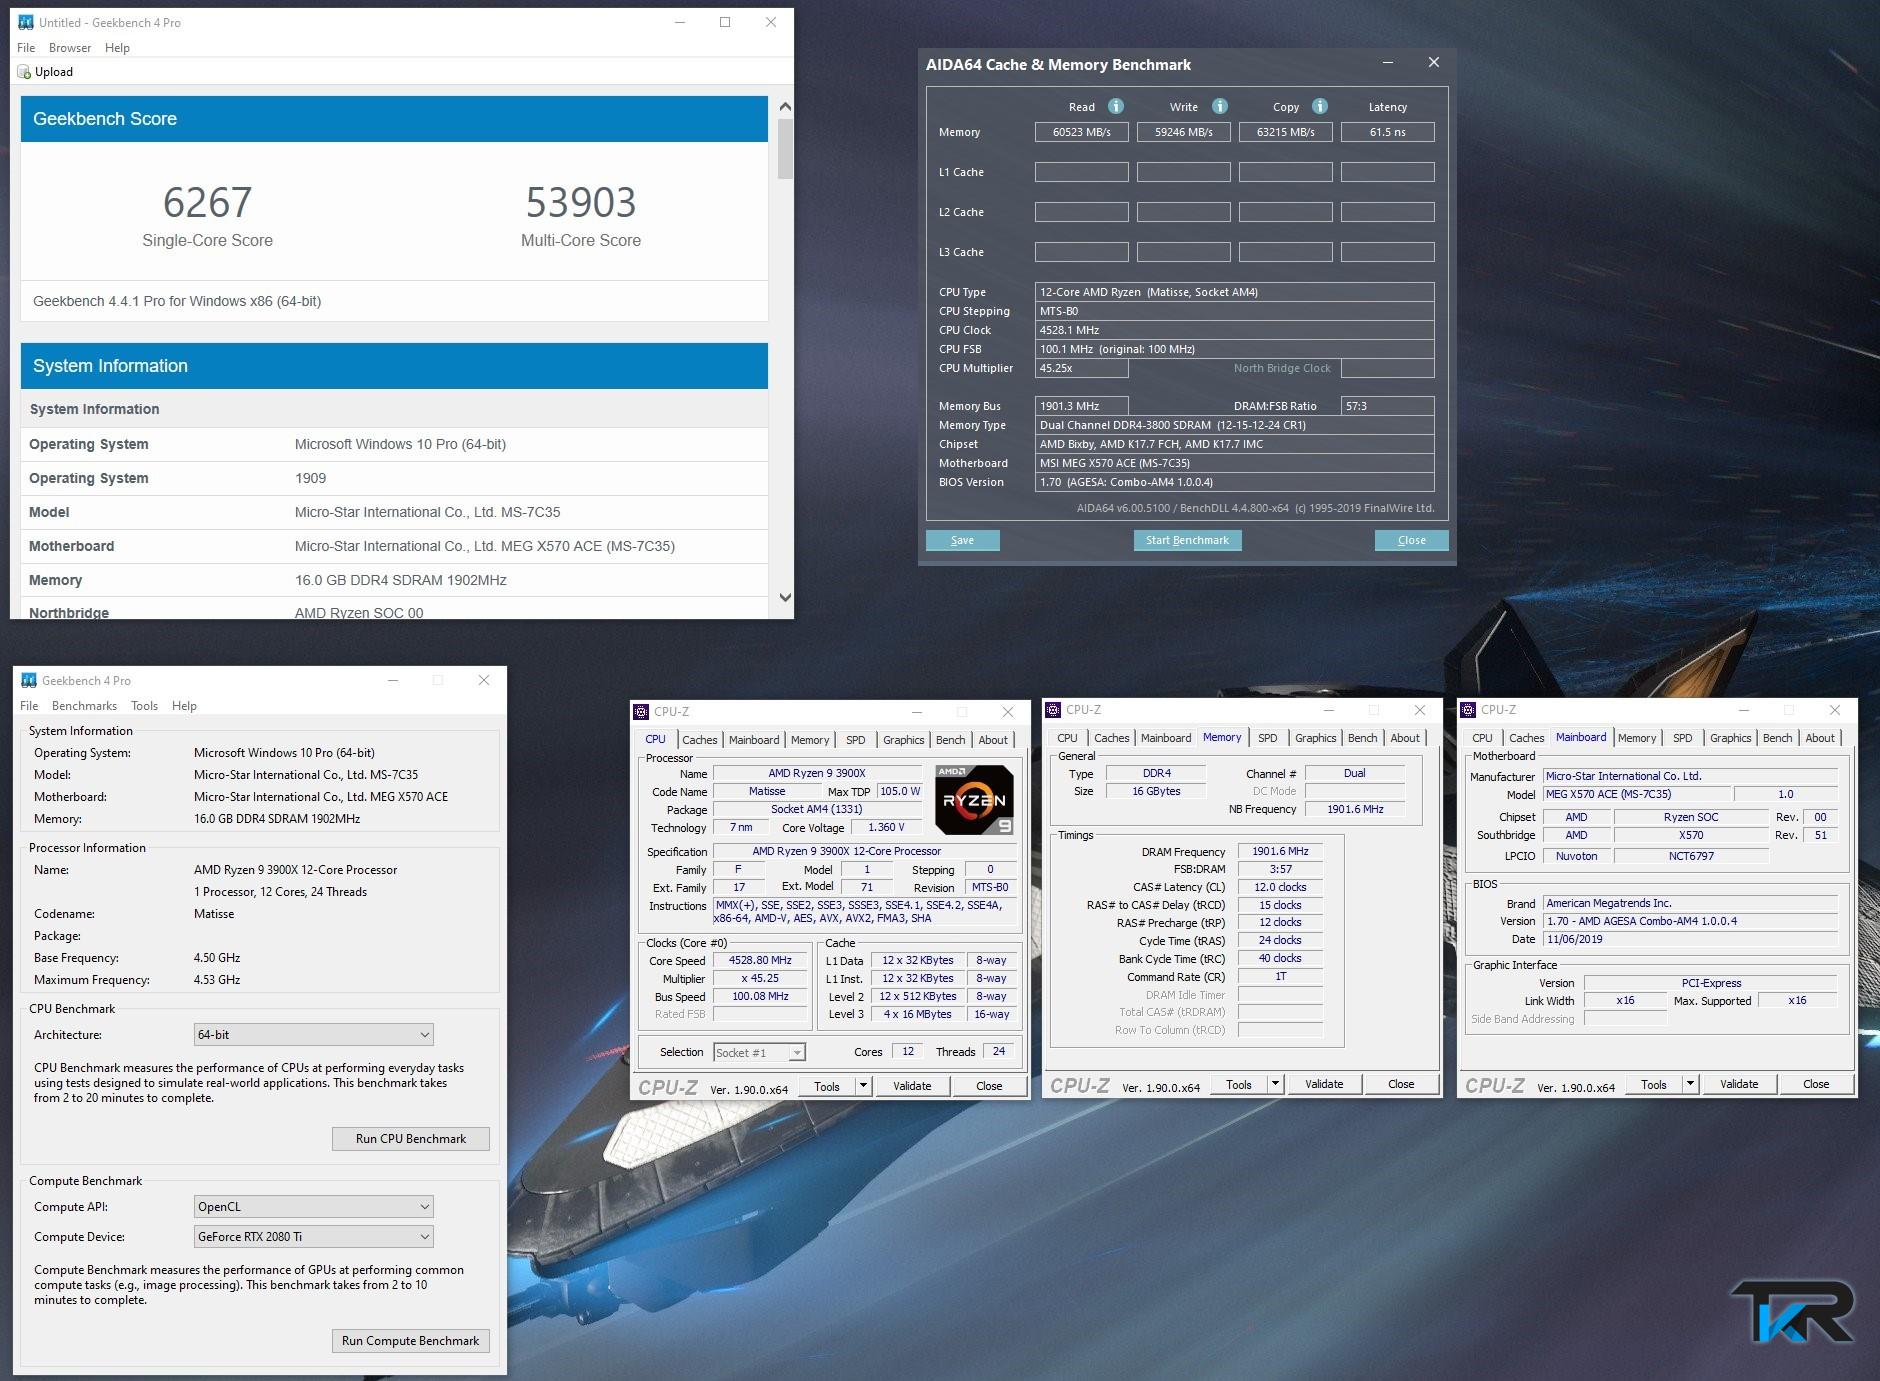Maximize the Untitled Geekbench window
This screenshot has height=1381, width=1880.
(725, 22)
